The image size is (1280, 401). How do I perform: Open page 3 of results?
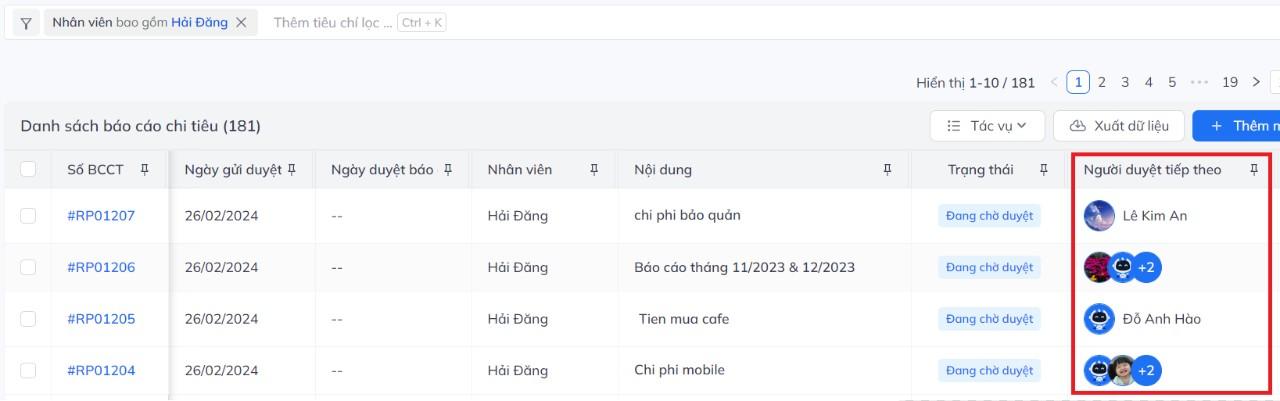pos(1125,82)
